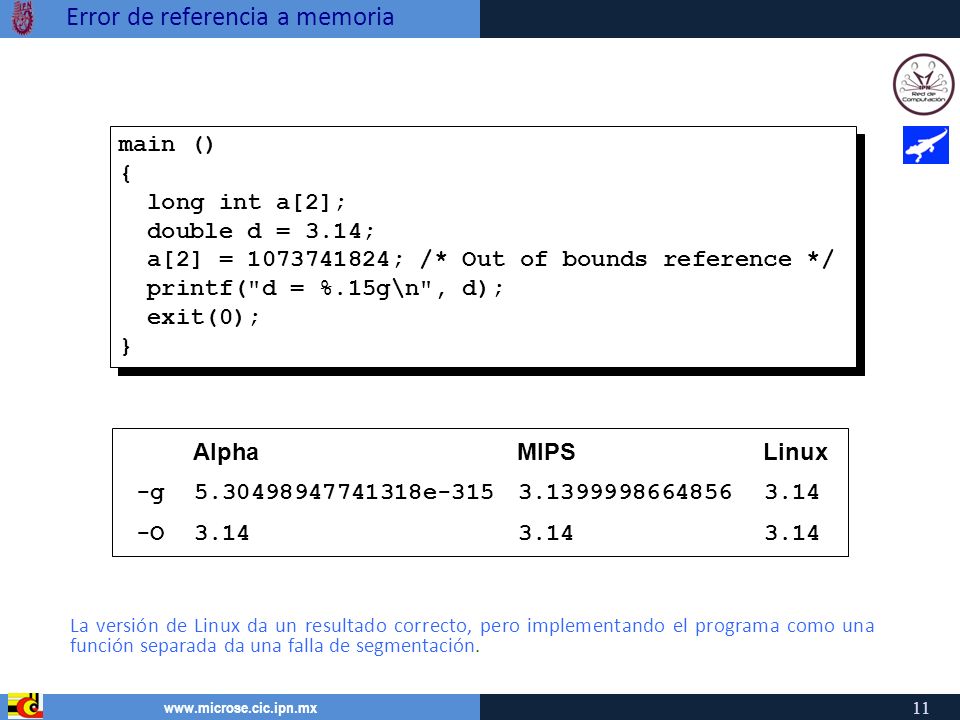Click the CIC logo in the footer
This screenshot has width=960, height=720.
click(x=24, y=707)
